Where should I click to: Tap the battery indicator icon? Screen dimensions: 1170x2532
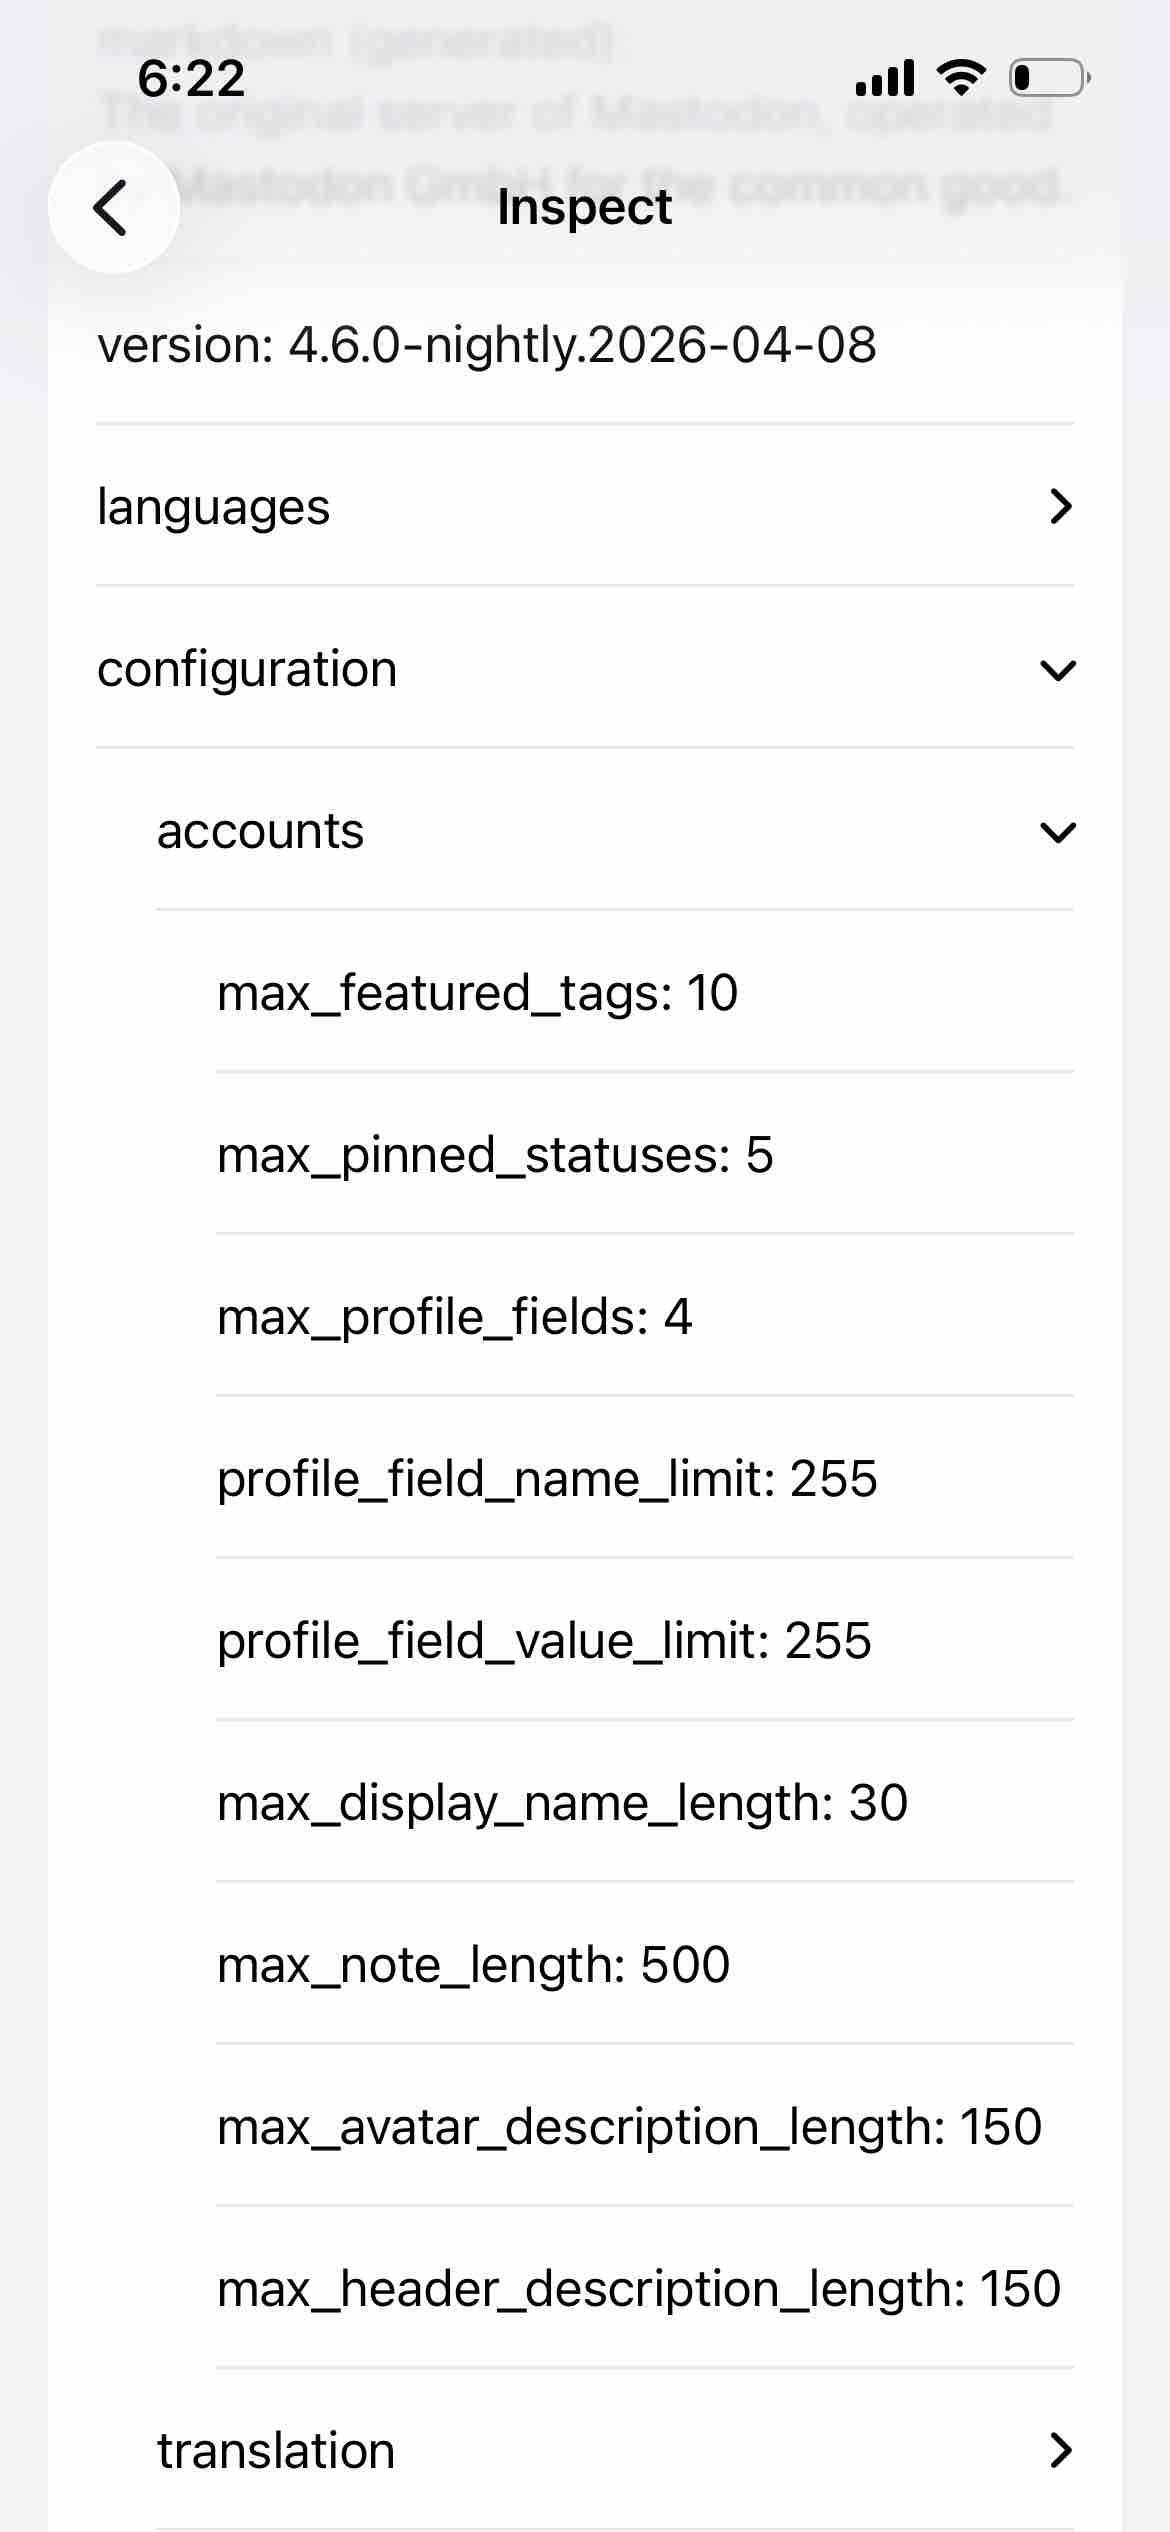[1049, 77]
